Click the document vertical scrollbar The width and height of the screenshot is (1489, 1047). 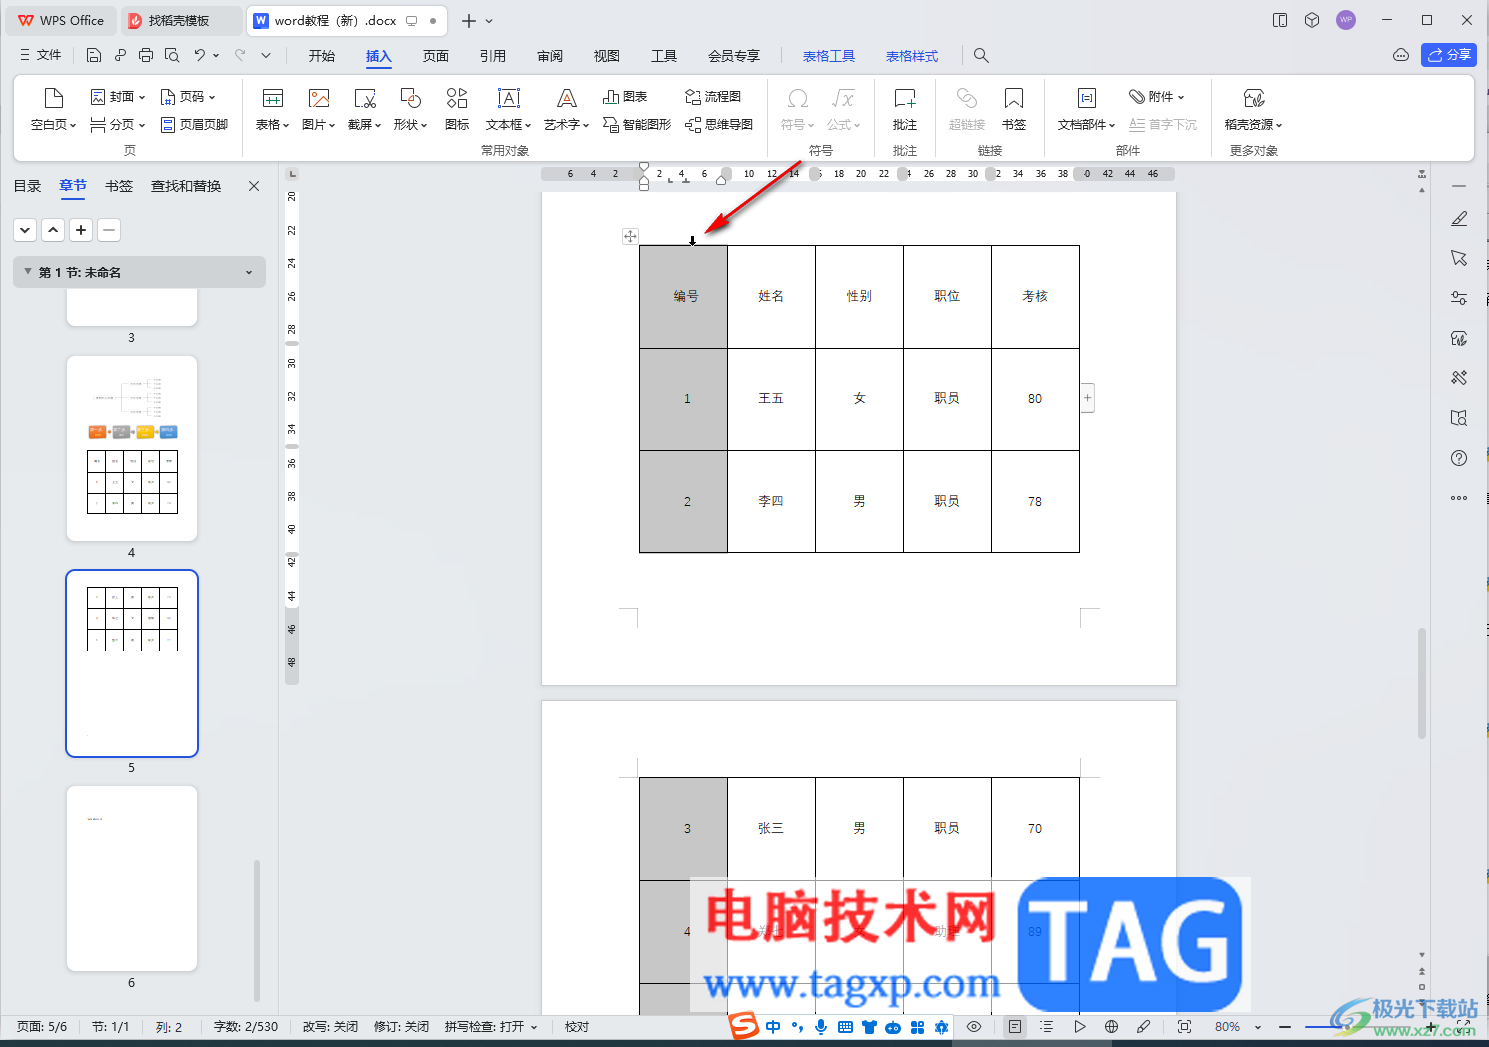tap(1421, 683)
